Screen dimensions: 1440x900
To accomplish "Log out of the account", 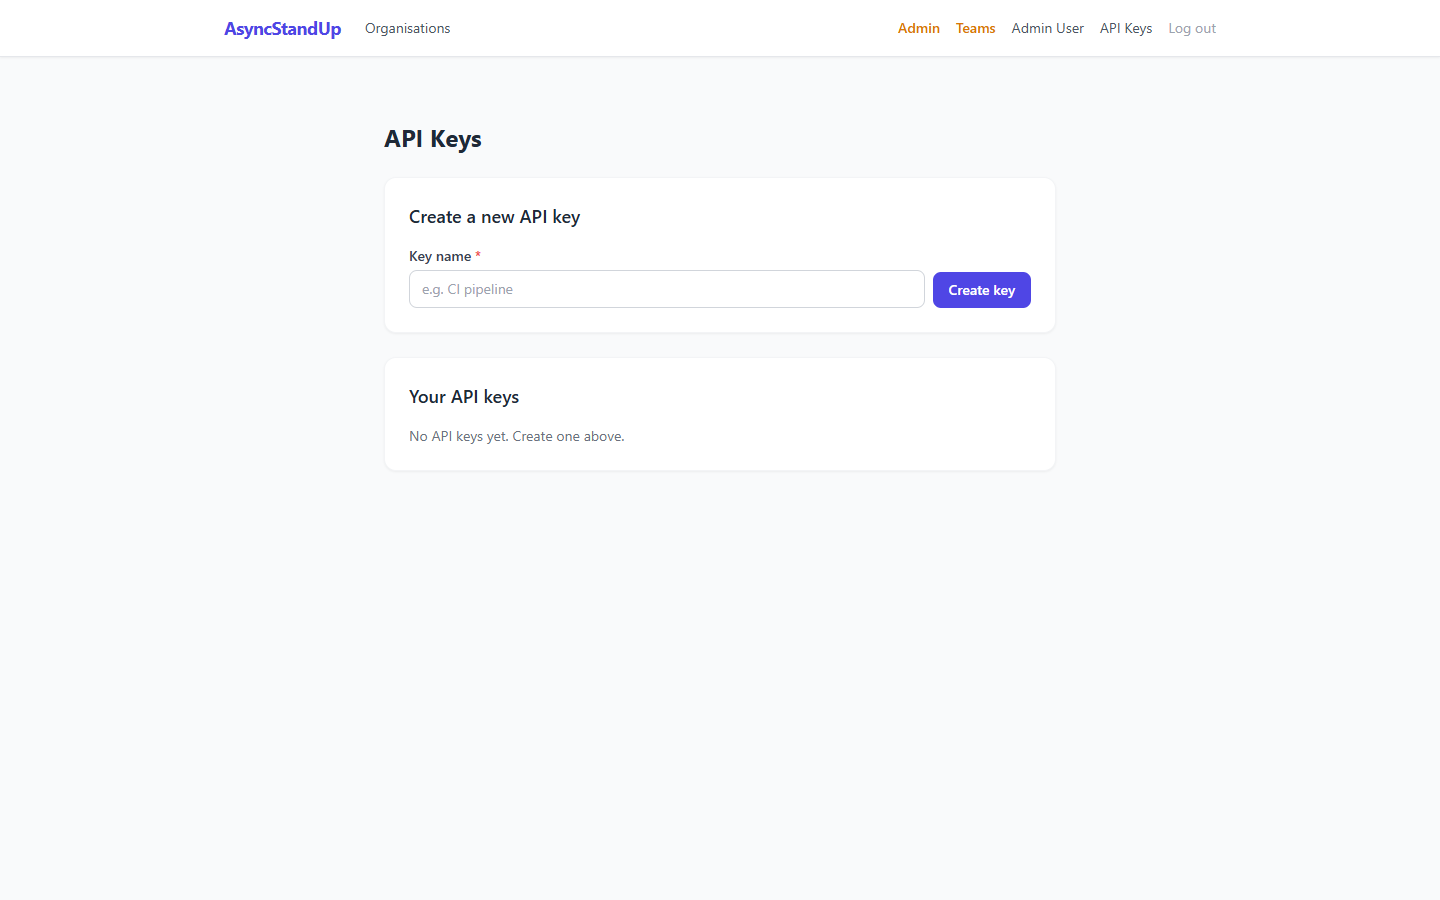I will click(x=1192, y=28).
